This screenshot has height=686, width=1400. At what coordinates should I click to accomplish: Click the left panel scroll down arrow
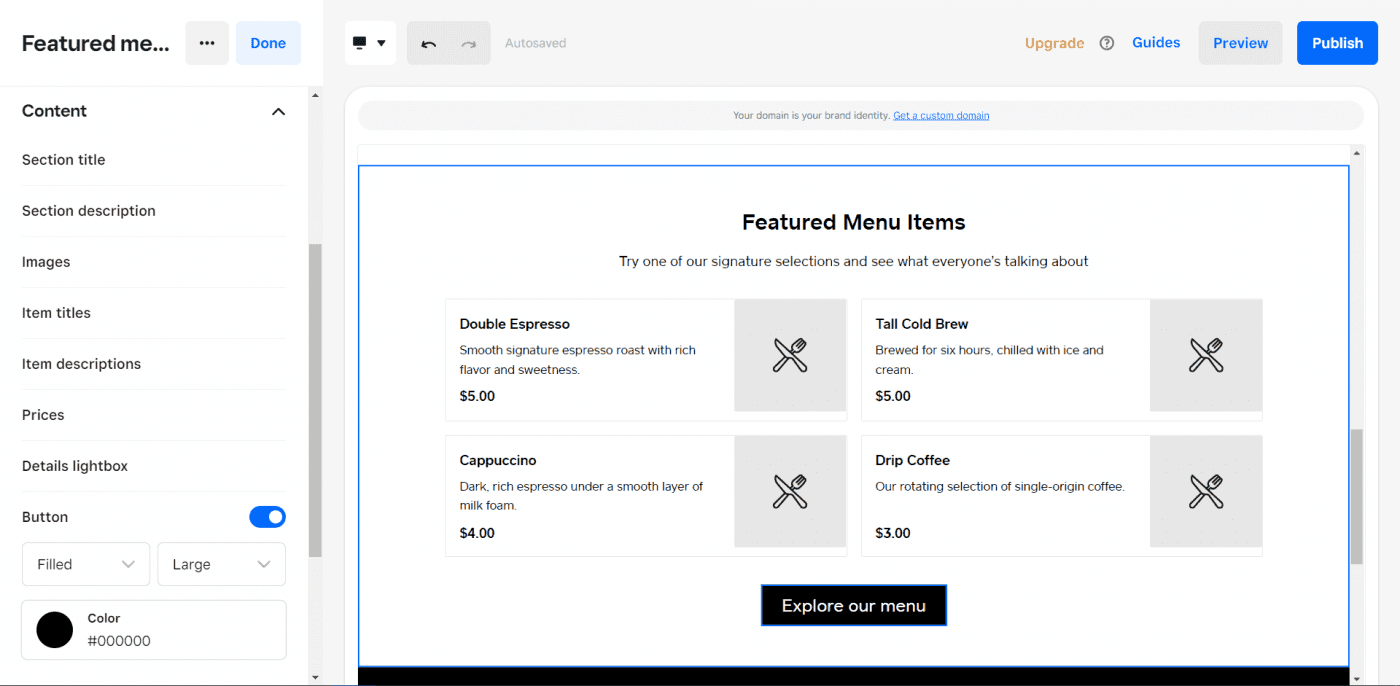tap(315, 677)
